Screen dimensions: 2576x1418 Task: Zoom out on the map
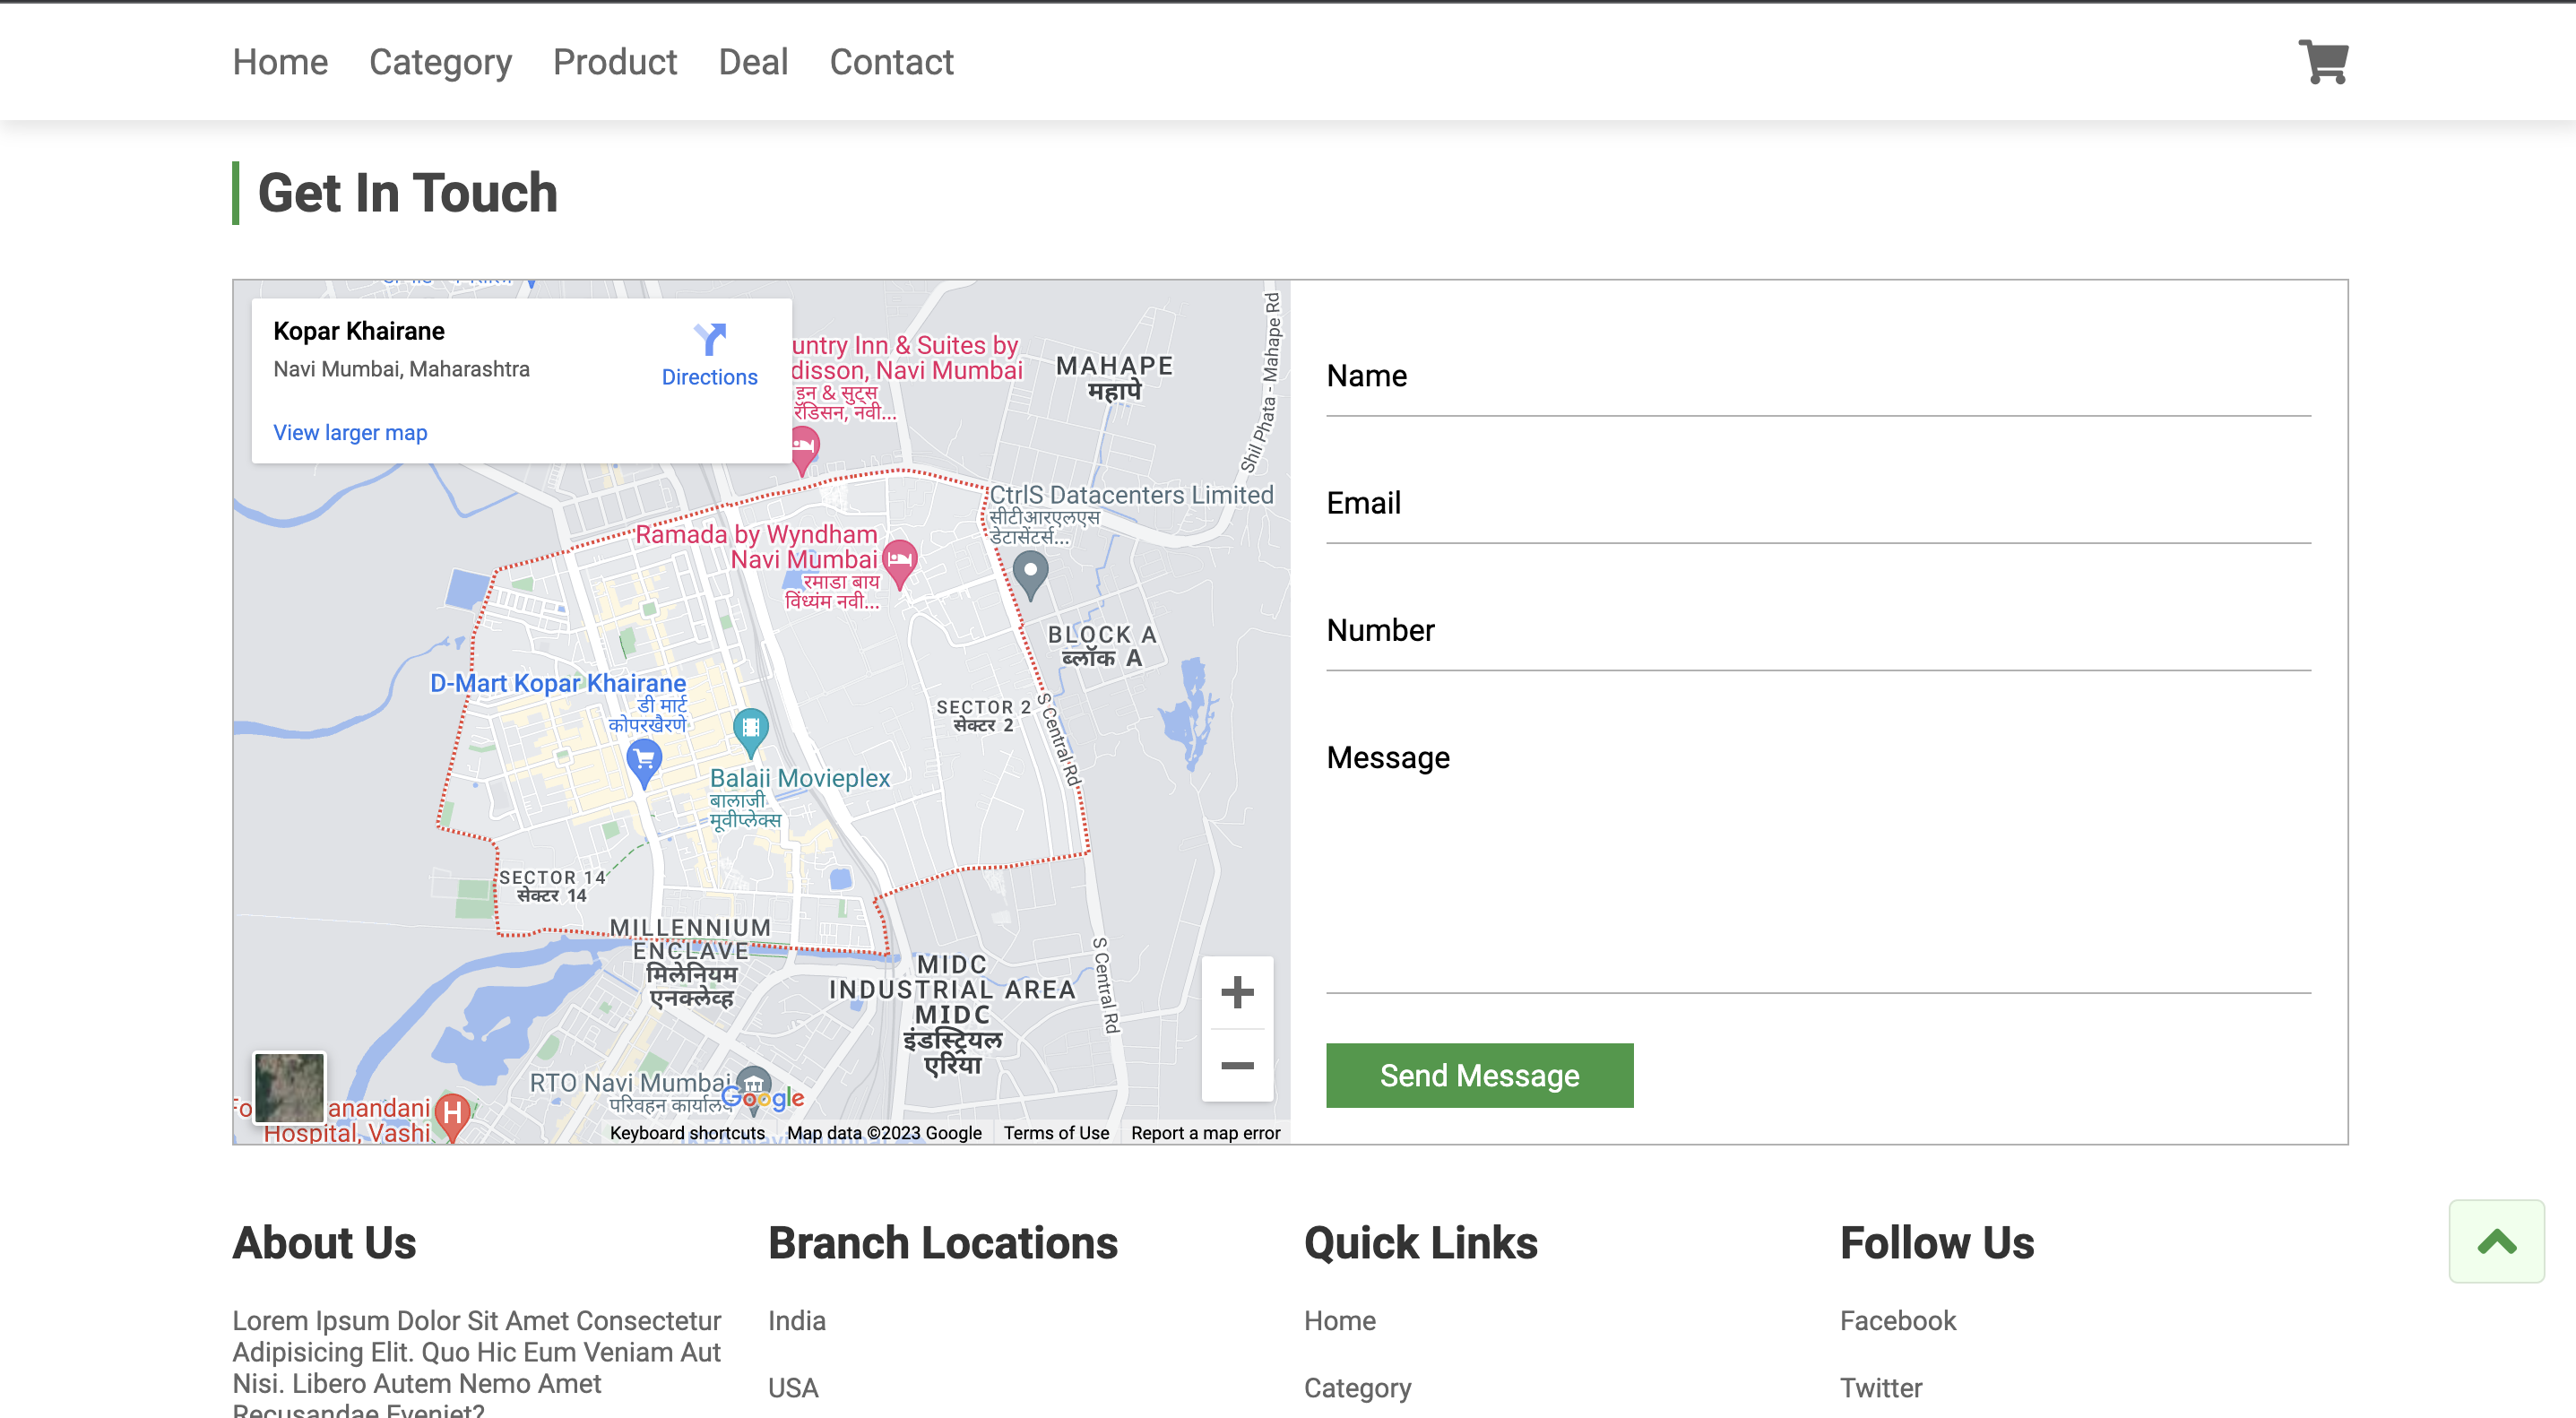(x=1238, y=1066)
